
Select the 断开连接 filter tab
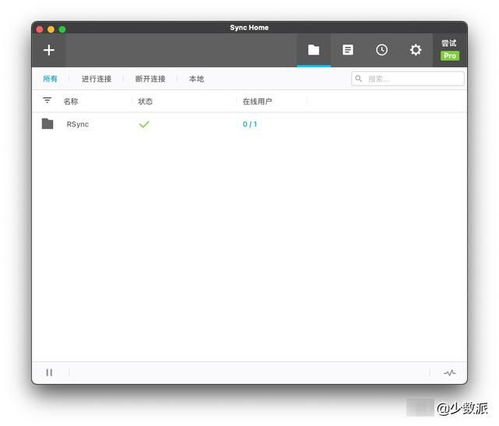(150, 79)
